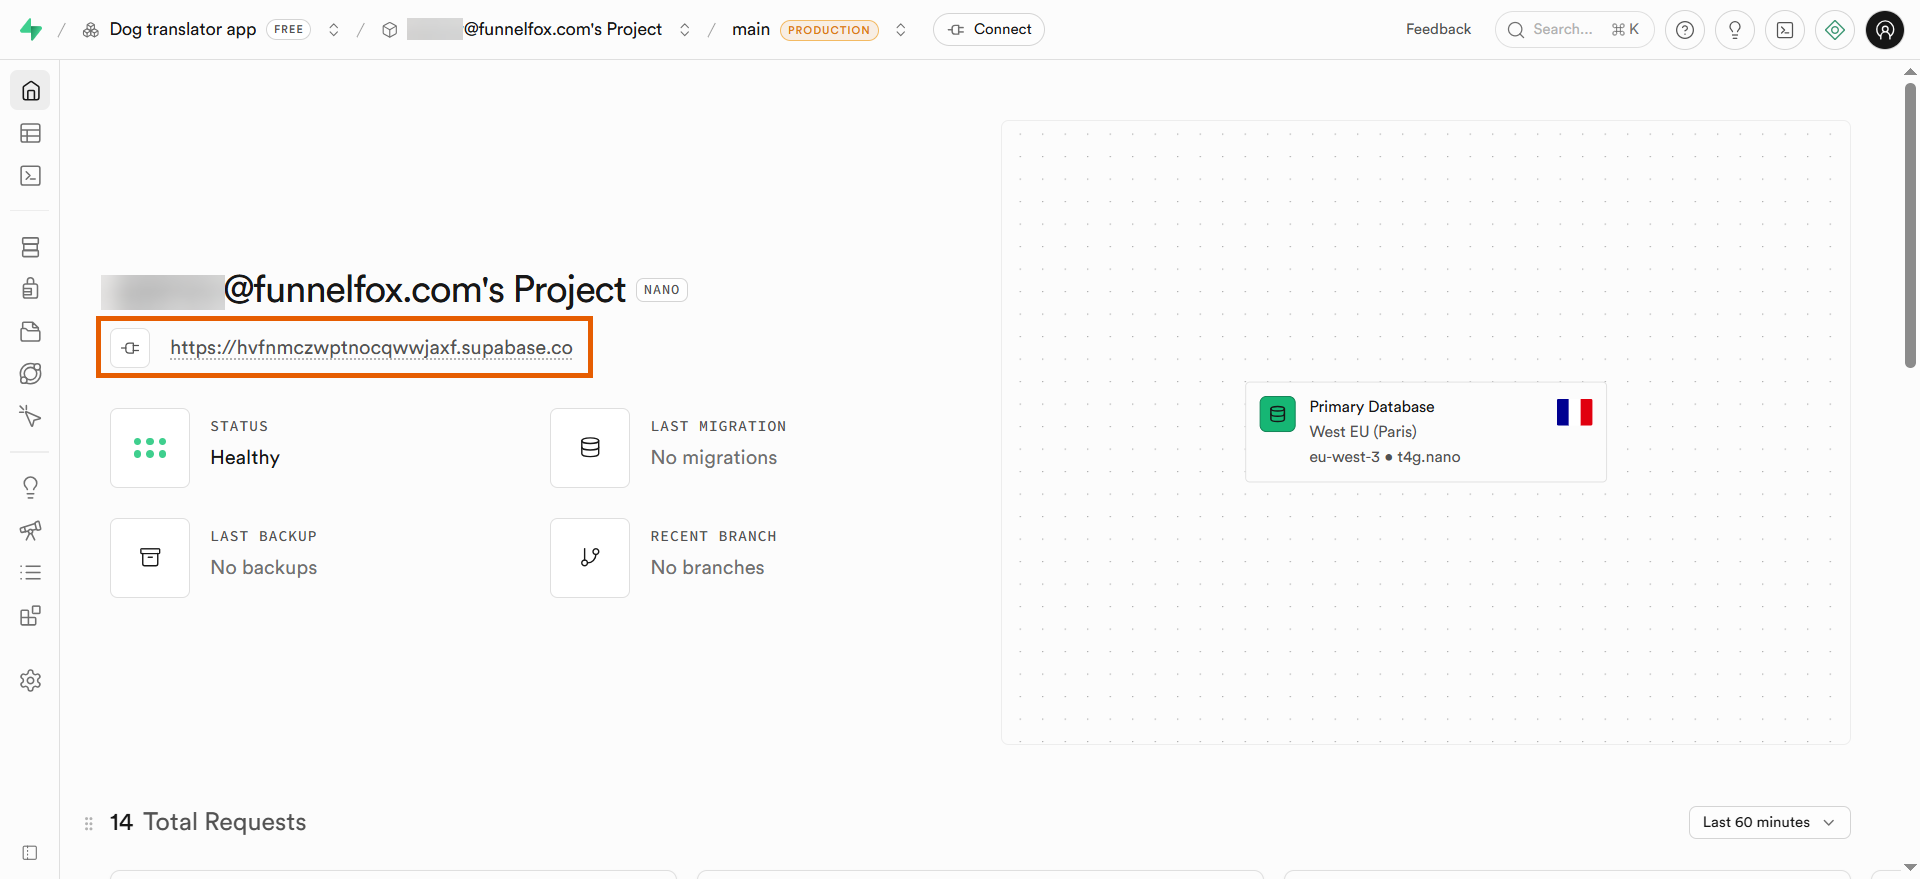Open the inline SQL editor icon
The image size is (1920, 879).
(x=1785, y=30)
